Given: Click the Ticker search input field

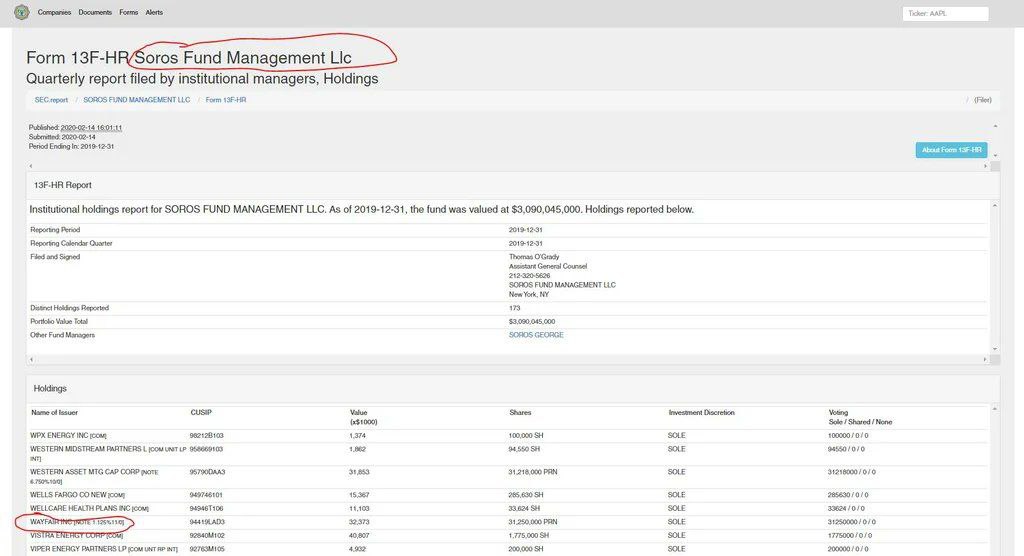Looking at the screenshot, I should pyautogui.click(x=945, y=14).
